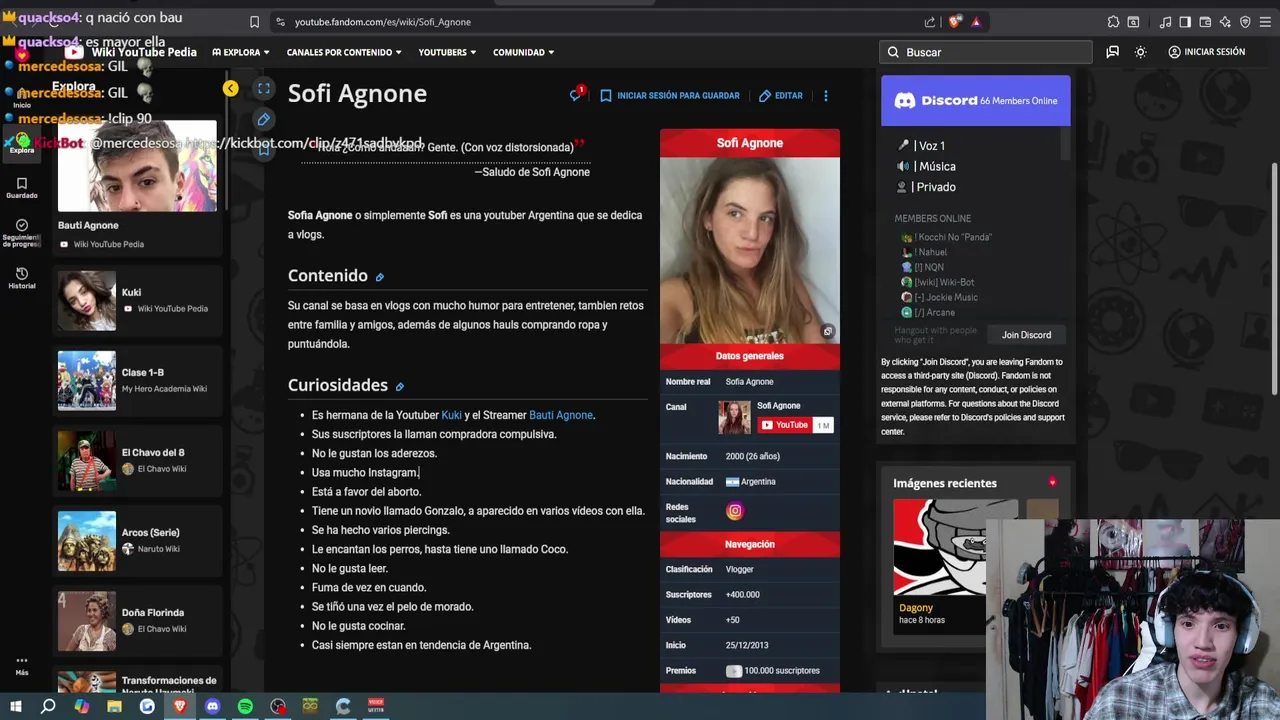
Task: Open Seguimiento de progreso in left rail
Action: (x=22, y=233)
